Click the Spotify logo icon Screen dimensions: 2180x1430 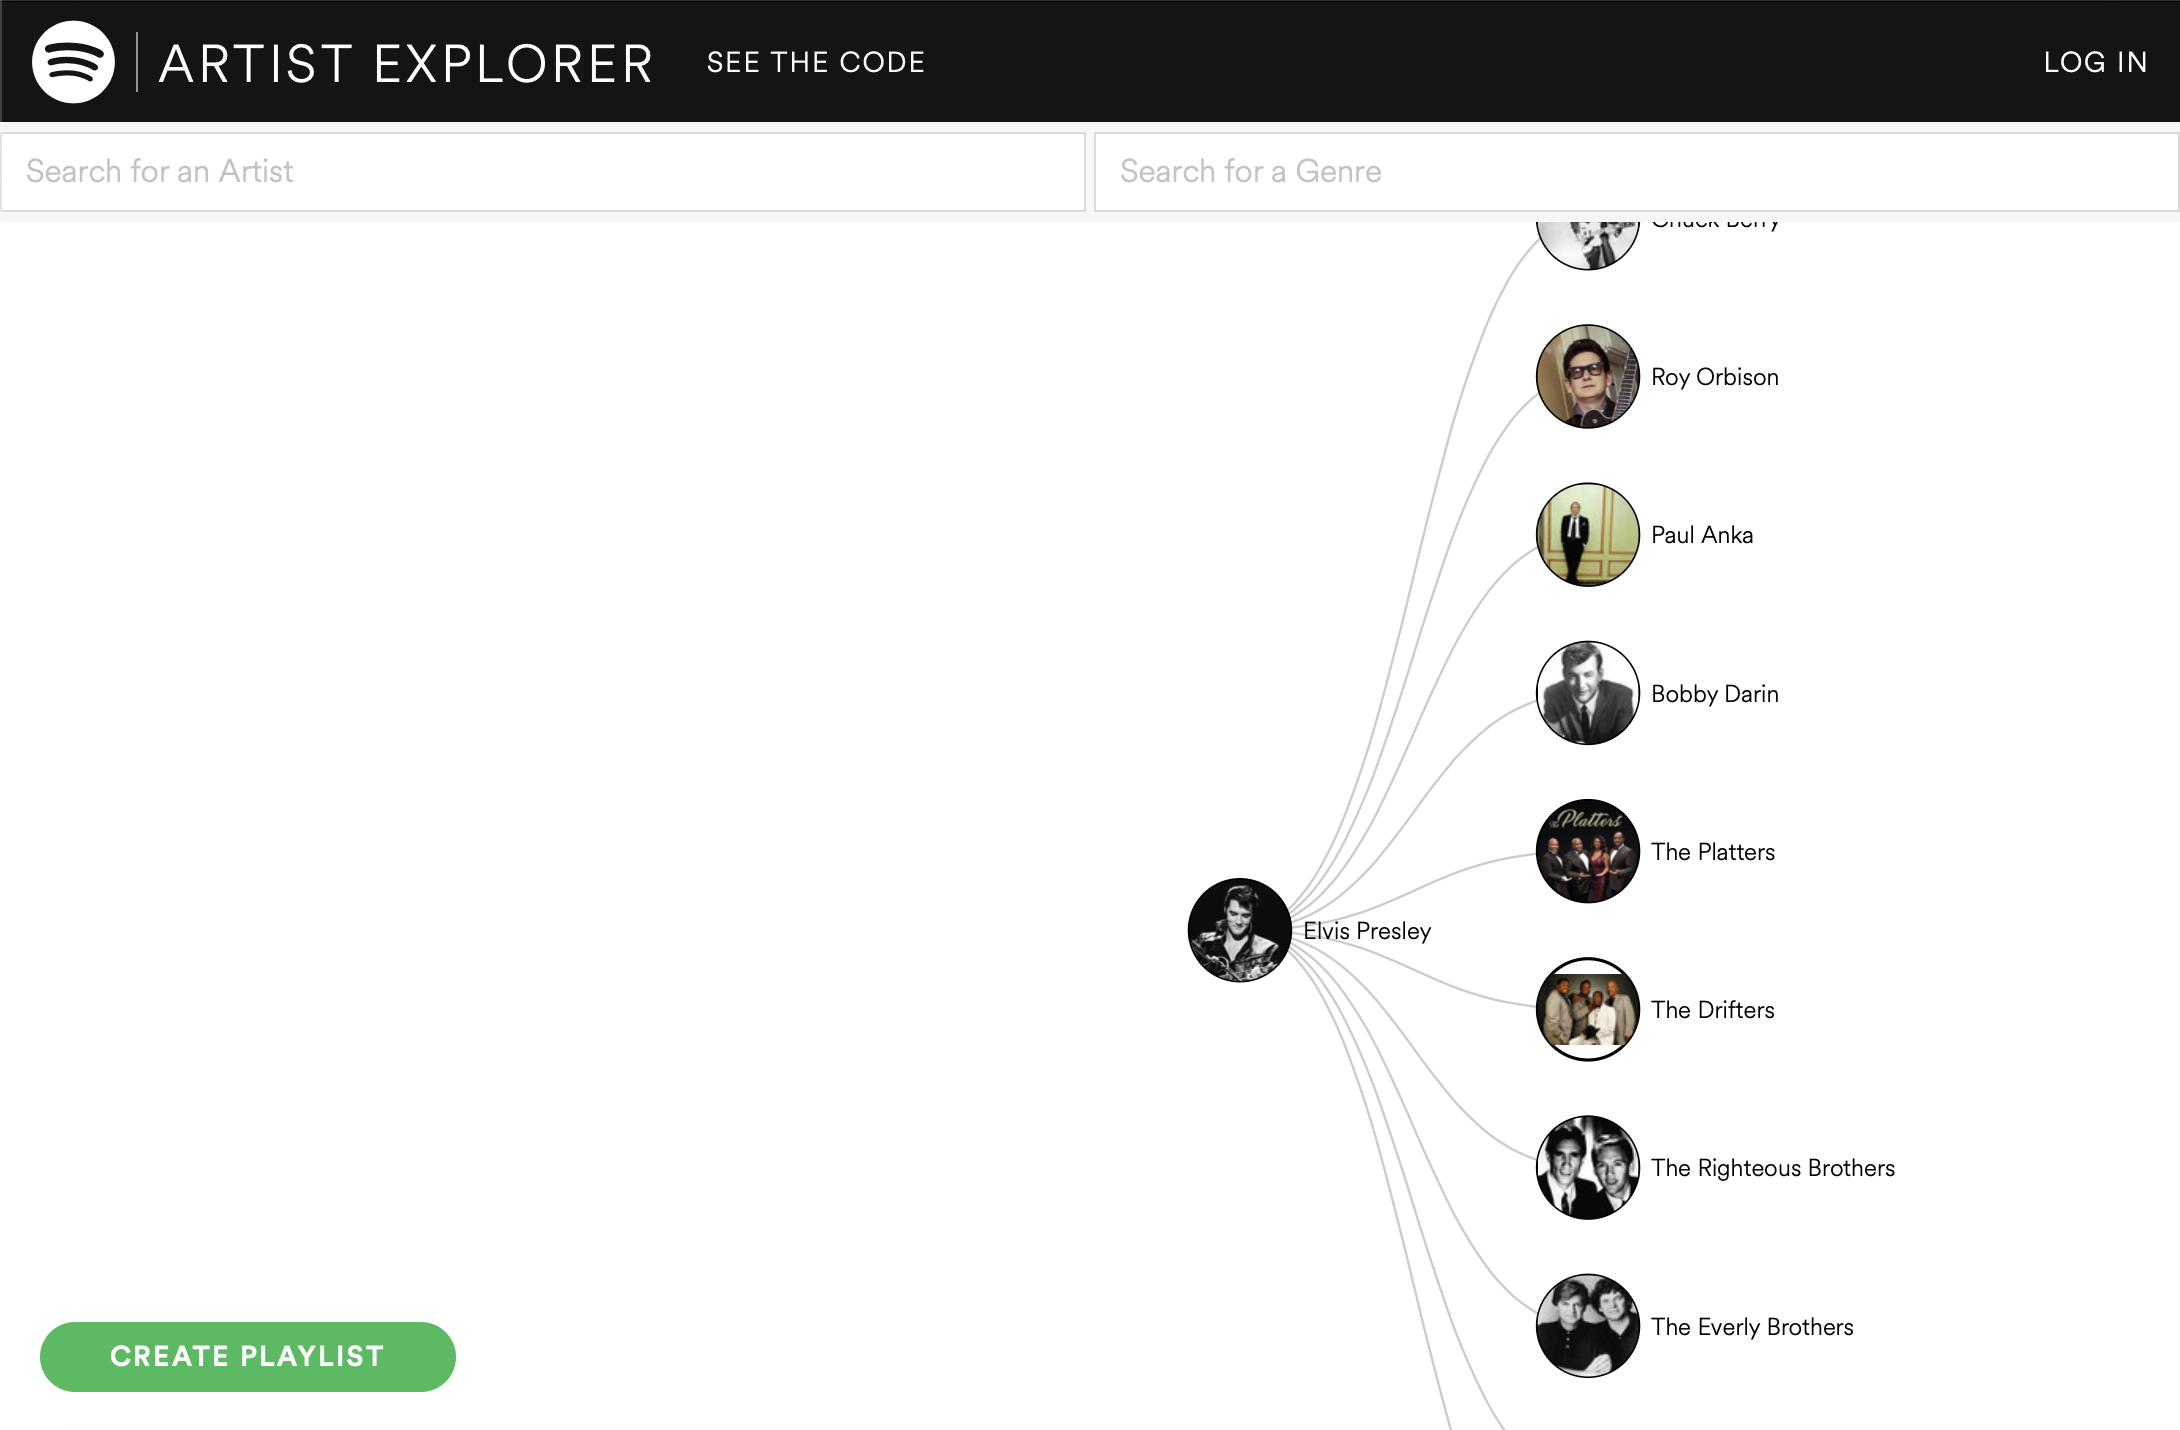[x=73, y=62]
